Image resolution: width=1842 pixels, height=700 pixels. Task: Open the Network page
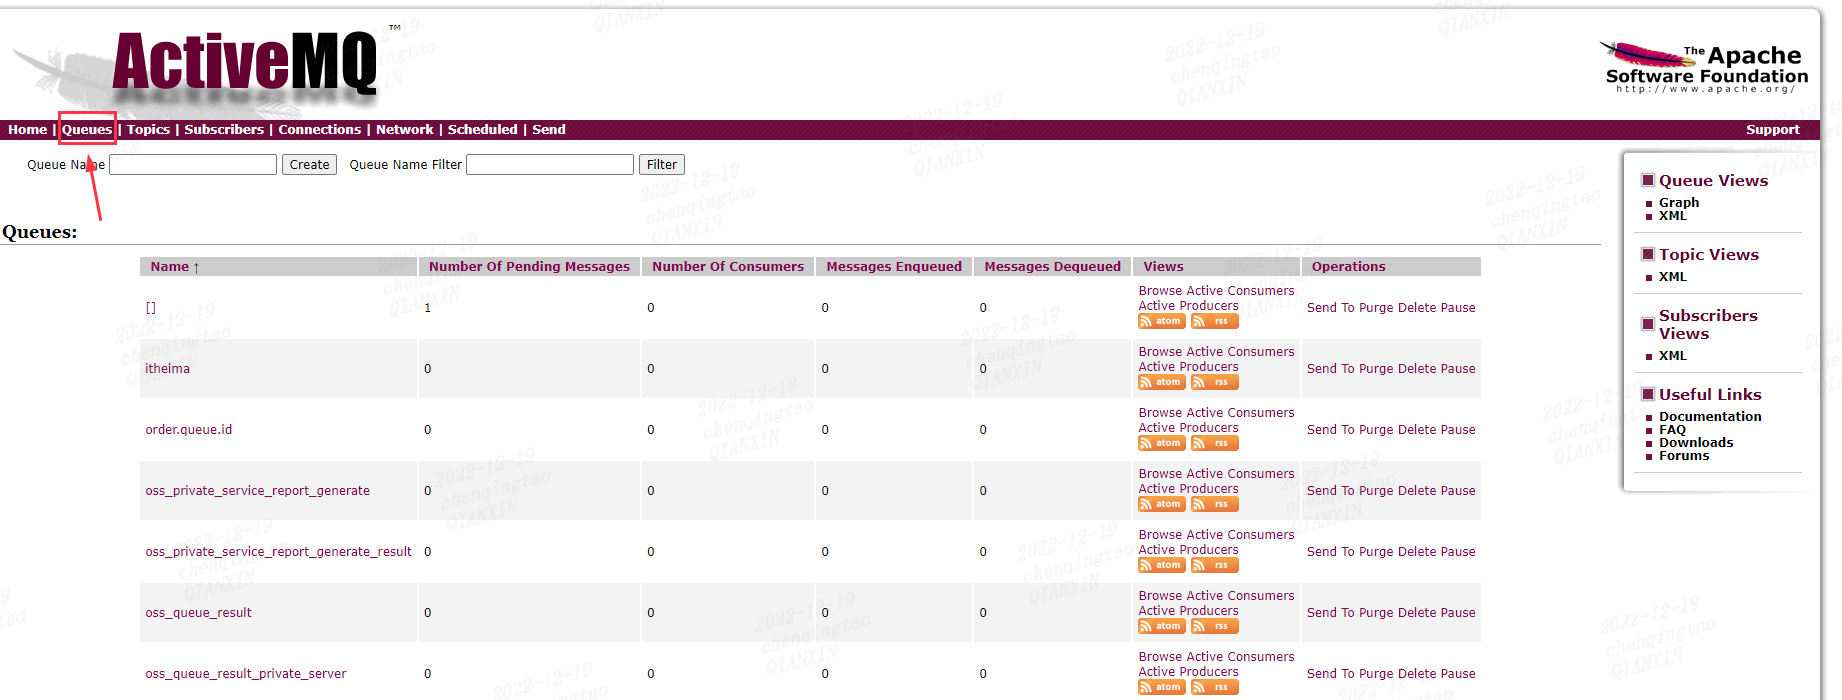[x=404, y=130]
